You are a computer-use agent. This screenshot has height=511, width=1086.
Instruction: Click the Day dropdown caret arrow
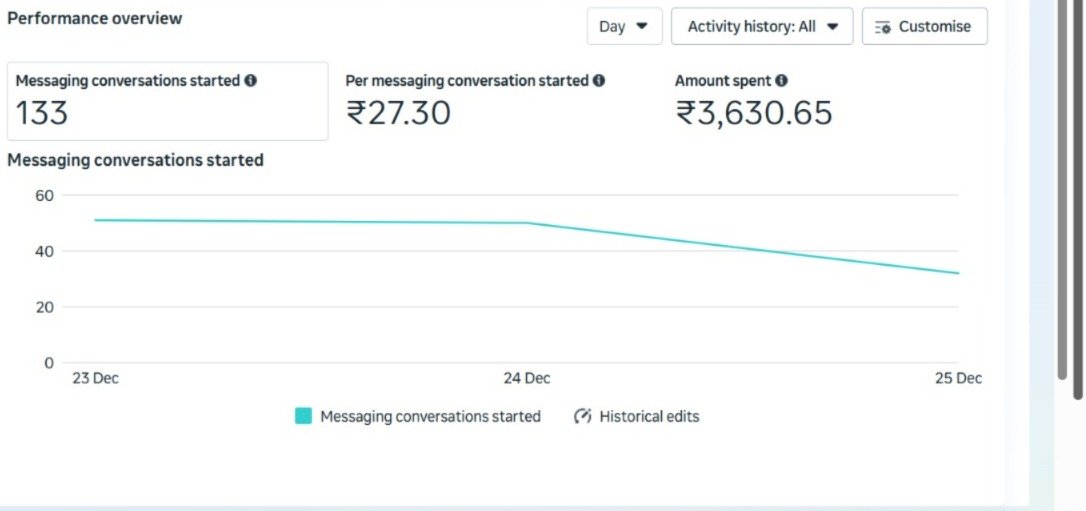pos(642,26)
